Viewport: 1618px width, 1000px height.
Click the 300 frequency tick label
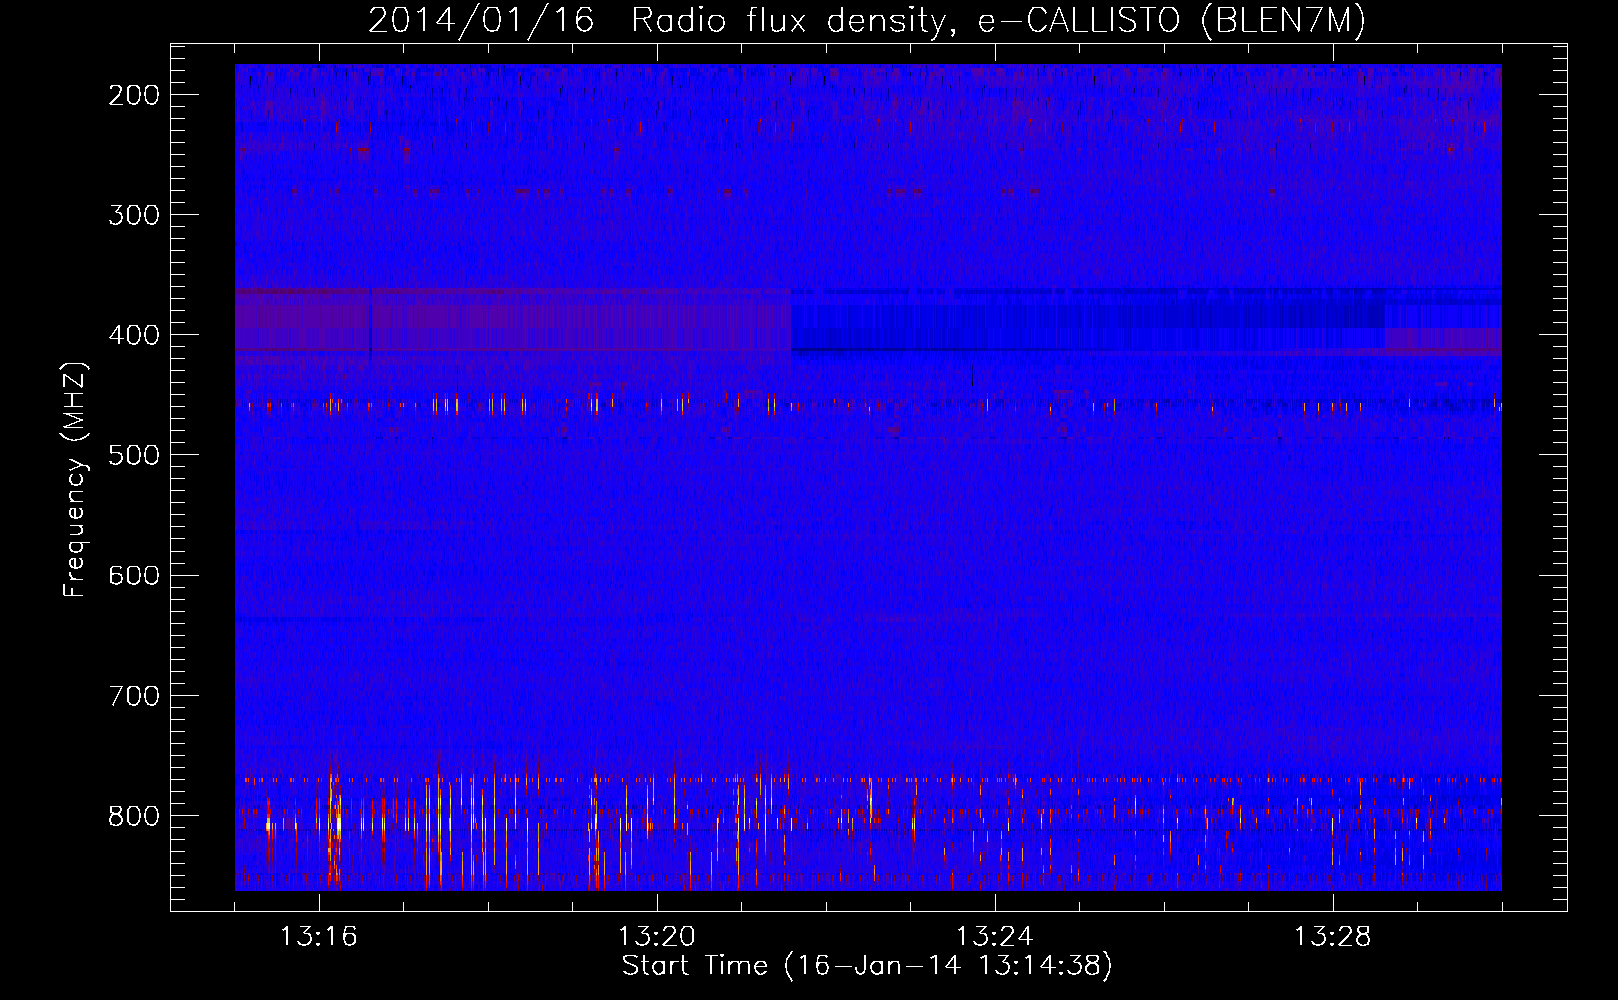[134, 215]
